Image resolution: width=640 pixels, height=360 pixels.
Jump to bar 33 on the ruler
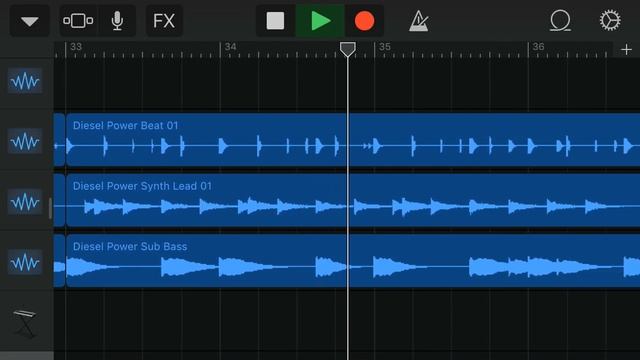coord(76,47)
